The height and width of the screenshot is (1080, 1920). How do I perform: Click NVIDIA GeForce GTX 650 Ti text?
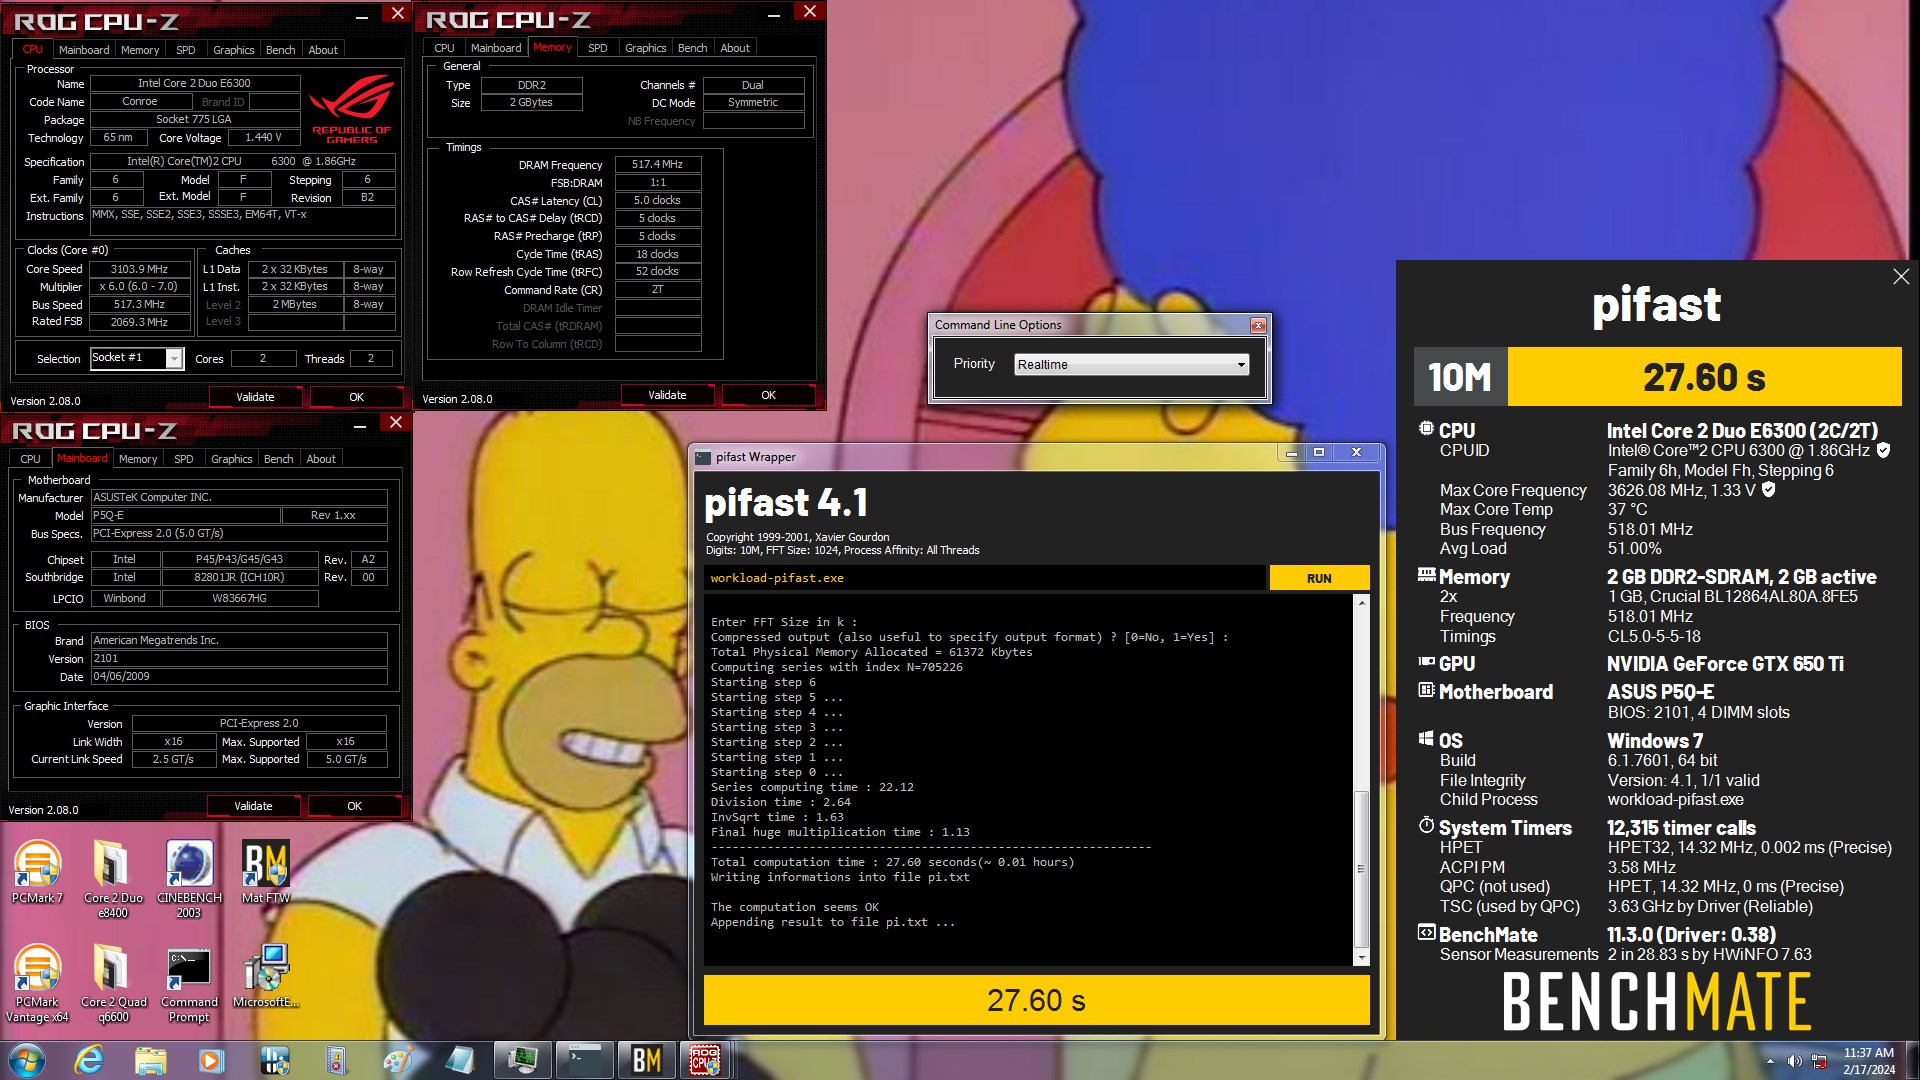click(1725, 664)
